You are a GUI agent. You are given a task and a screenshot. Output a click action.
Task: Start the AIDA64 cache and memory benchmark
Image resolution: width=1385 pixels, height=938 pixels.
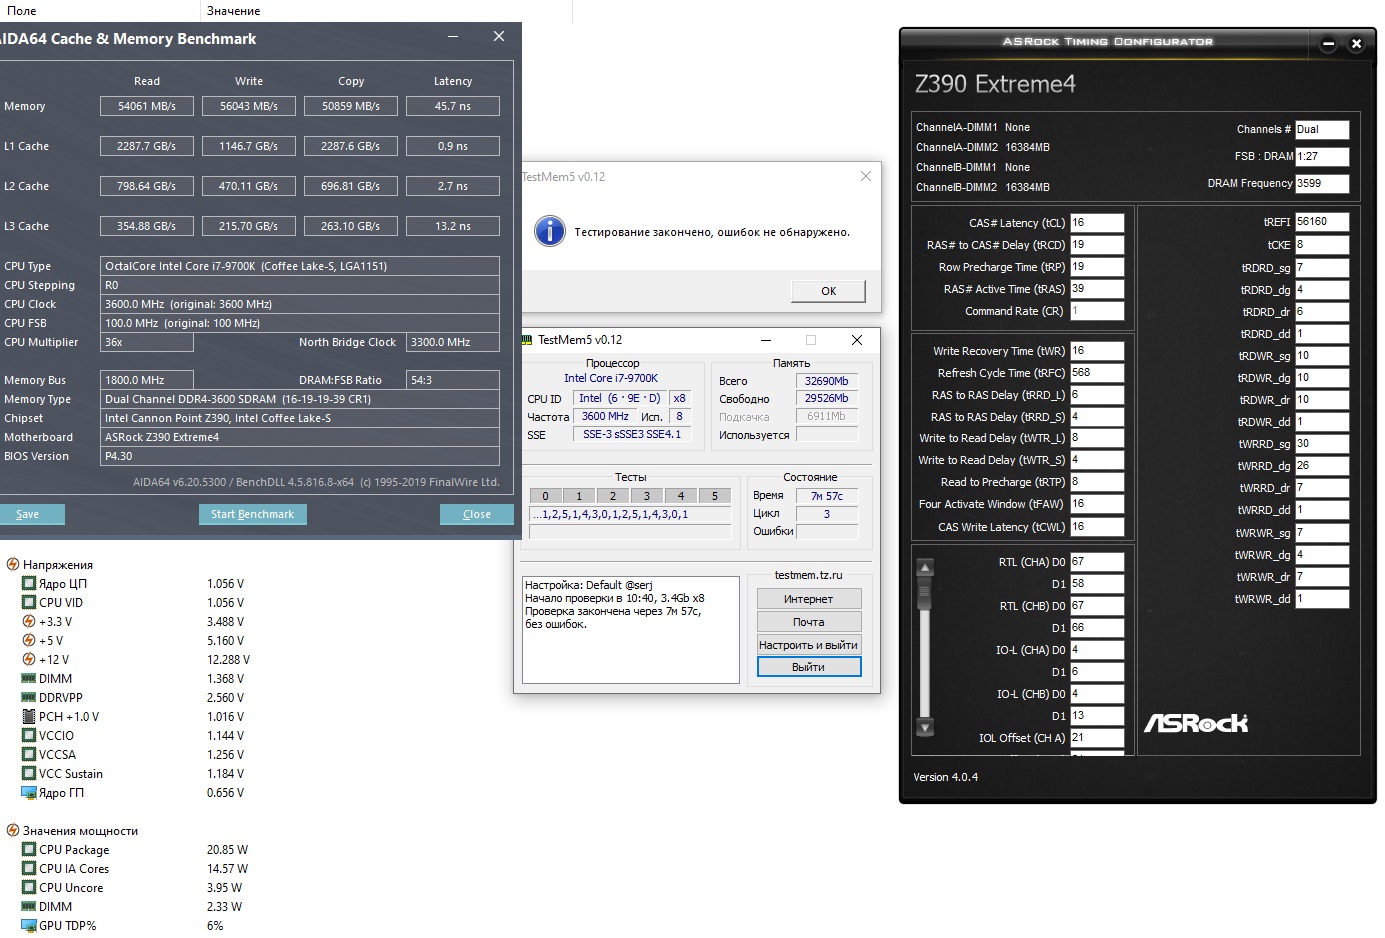click(x=252, y=514)
